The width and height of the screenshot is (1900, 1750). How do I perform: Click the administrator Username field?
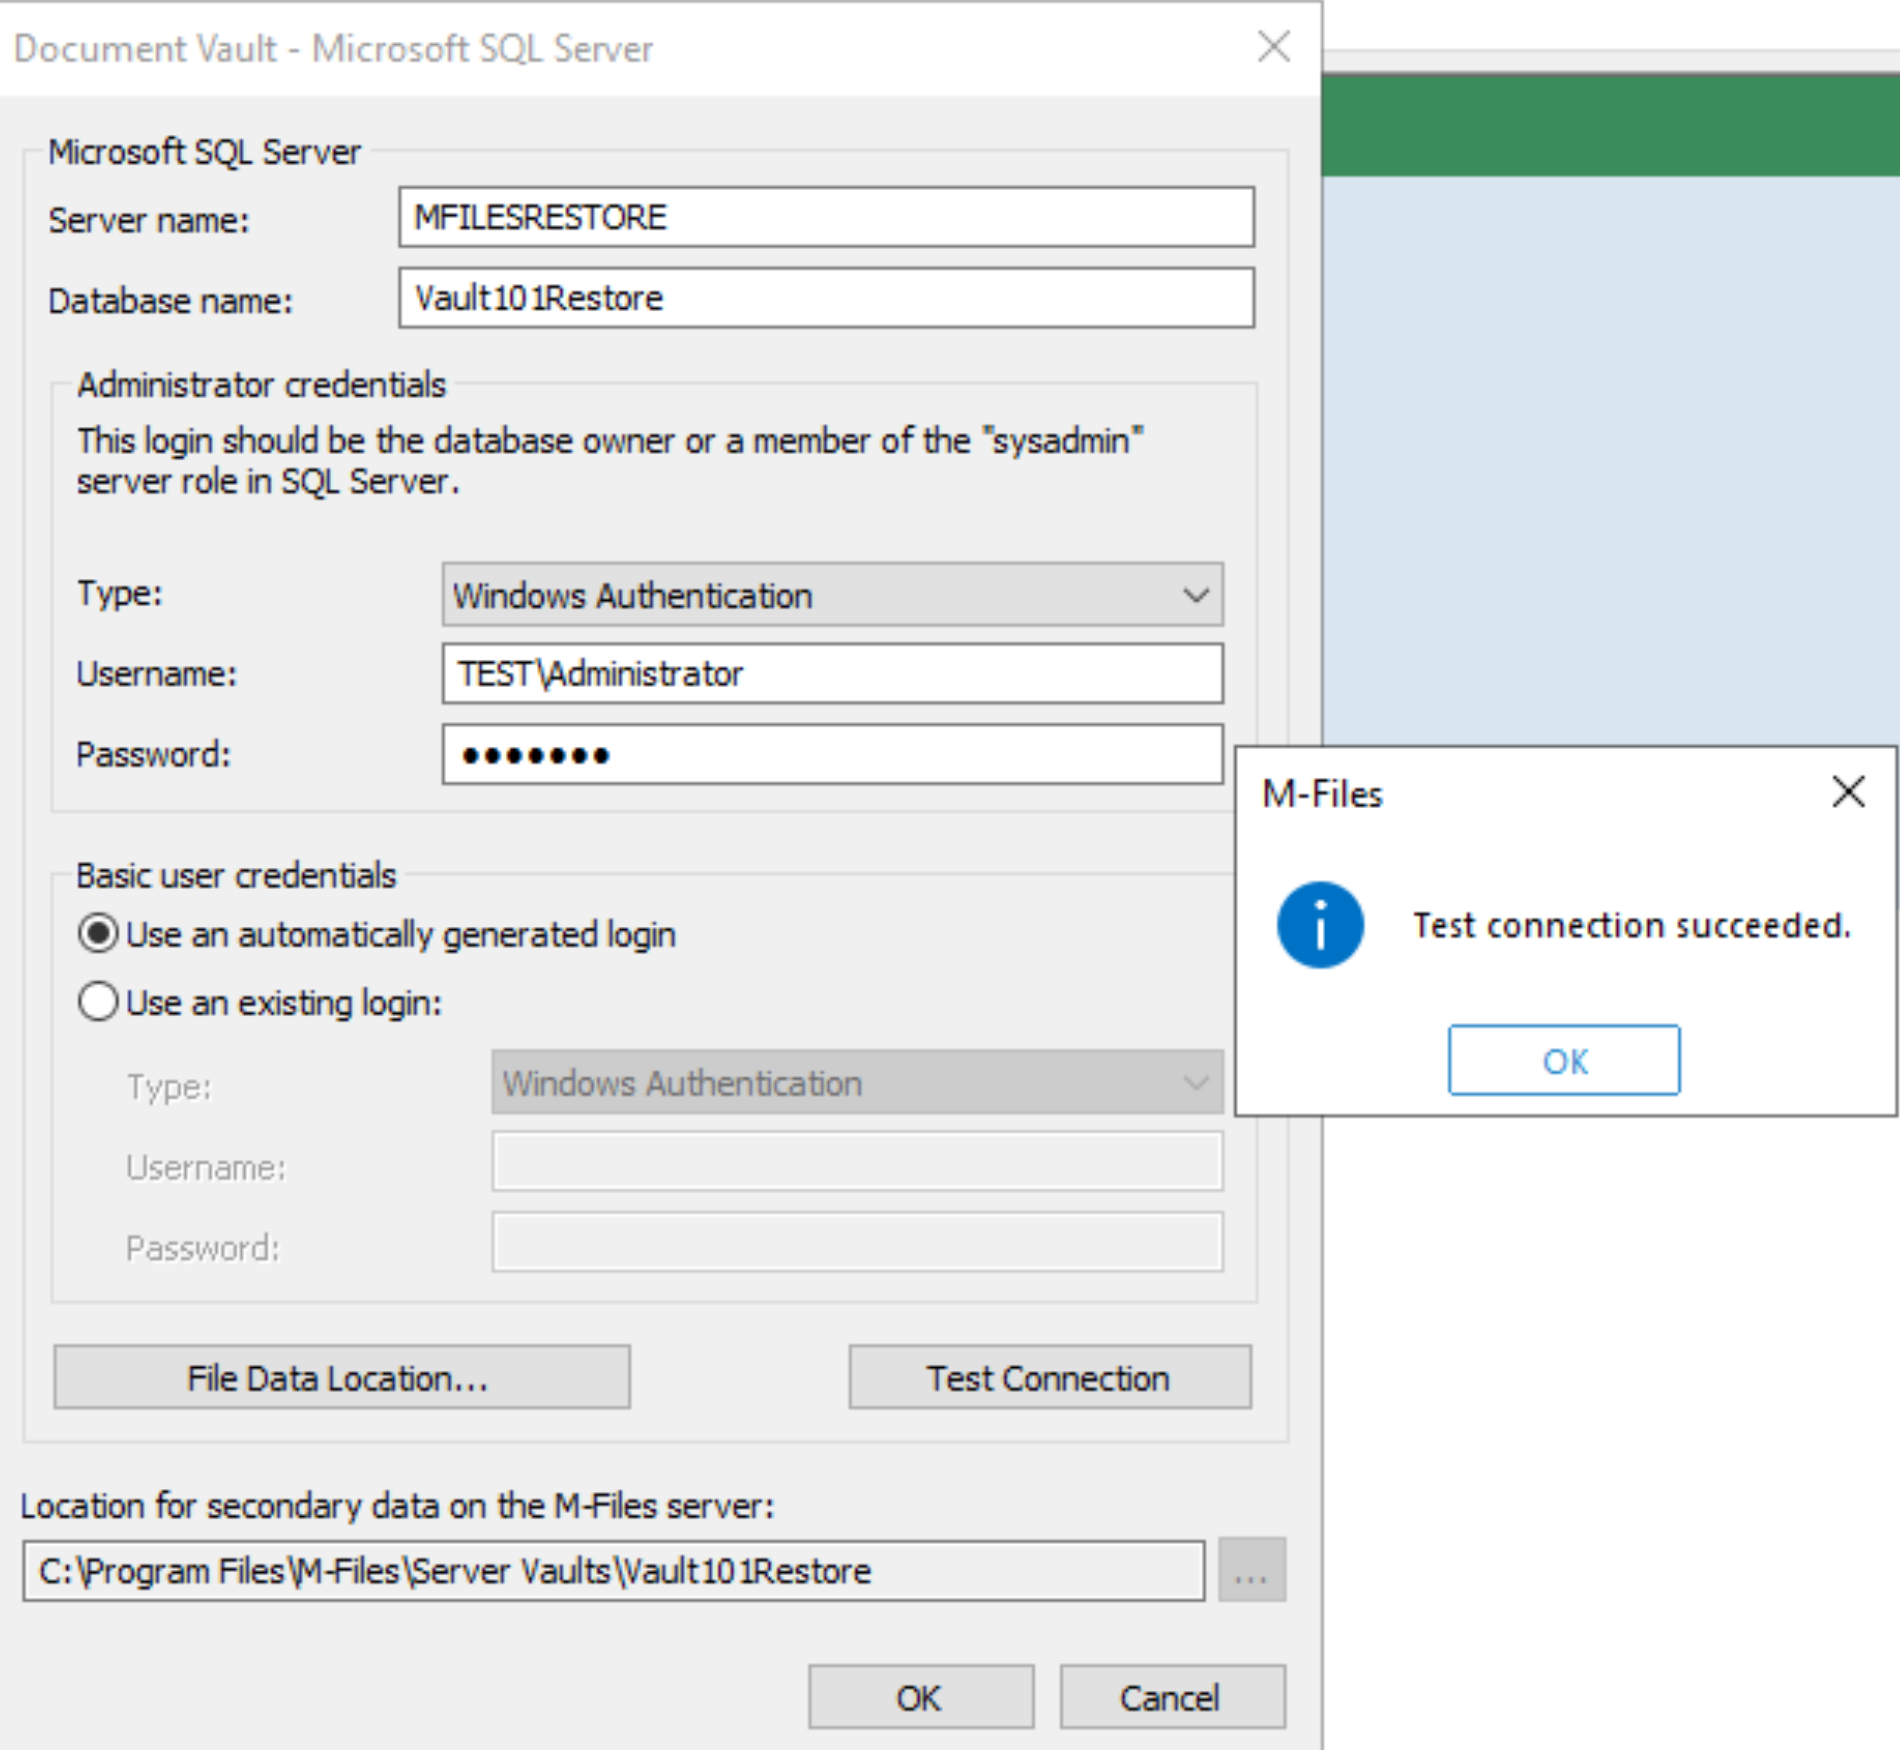pyautogui.click(x=832, y=674)
